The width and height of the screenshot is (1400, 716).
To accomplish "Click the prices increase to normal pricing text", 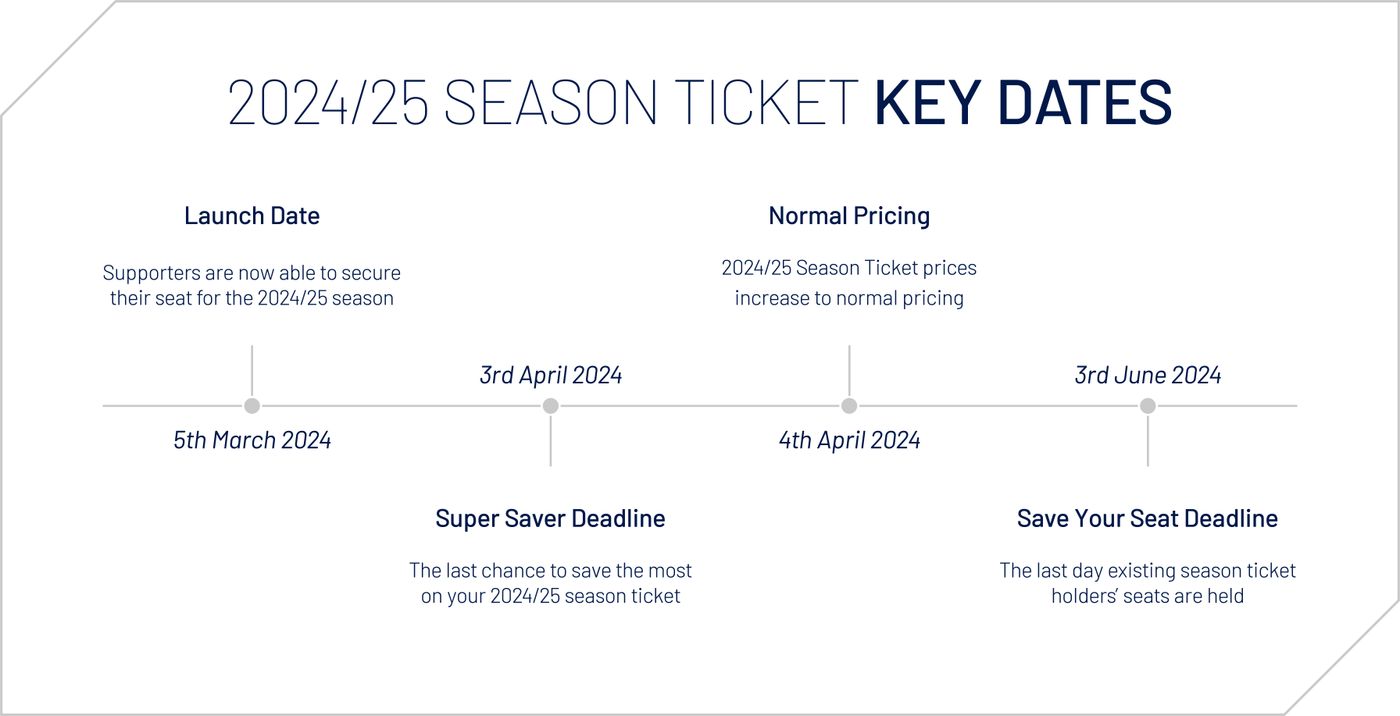I will click(x=849, y=283).
